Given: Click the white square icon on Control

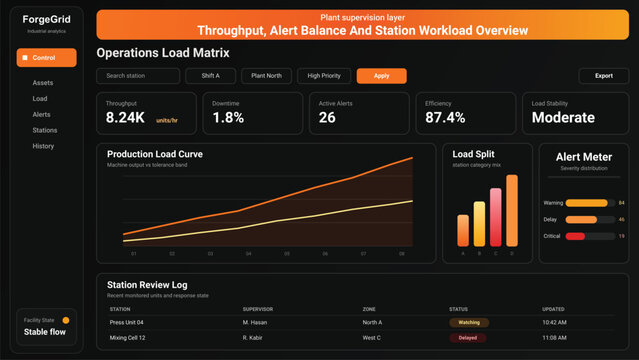Looking at the screenshot, I should [x=25, y=57].
